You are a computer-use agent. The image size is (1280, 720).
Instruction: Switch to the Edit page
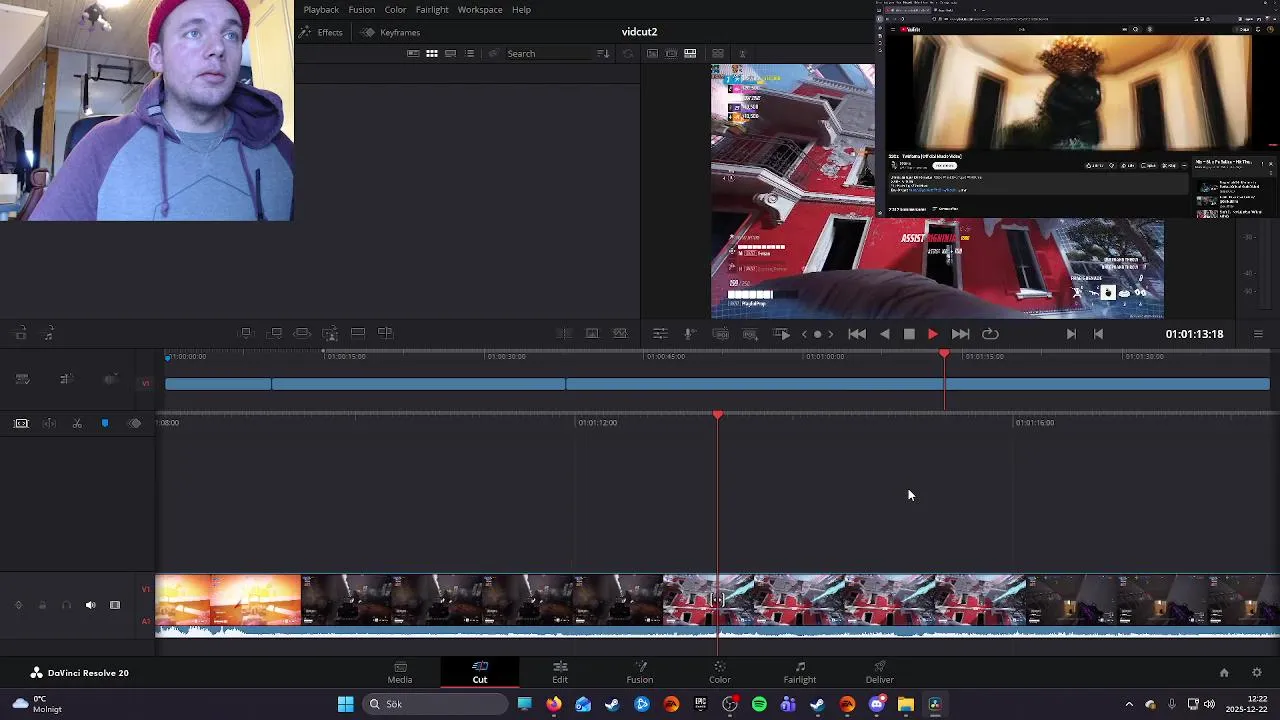click(560, 672)
